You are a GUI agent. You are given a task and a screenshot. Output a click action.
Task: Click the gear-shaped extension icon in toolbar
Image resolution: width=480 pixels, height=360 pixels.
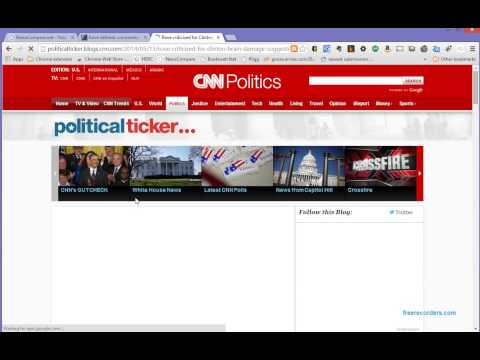coord(363,49)
